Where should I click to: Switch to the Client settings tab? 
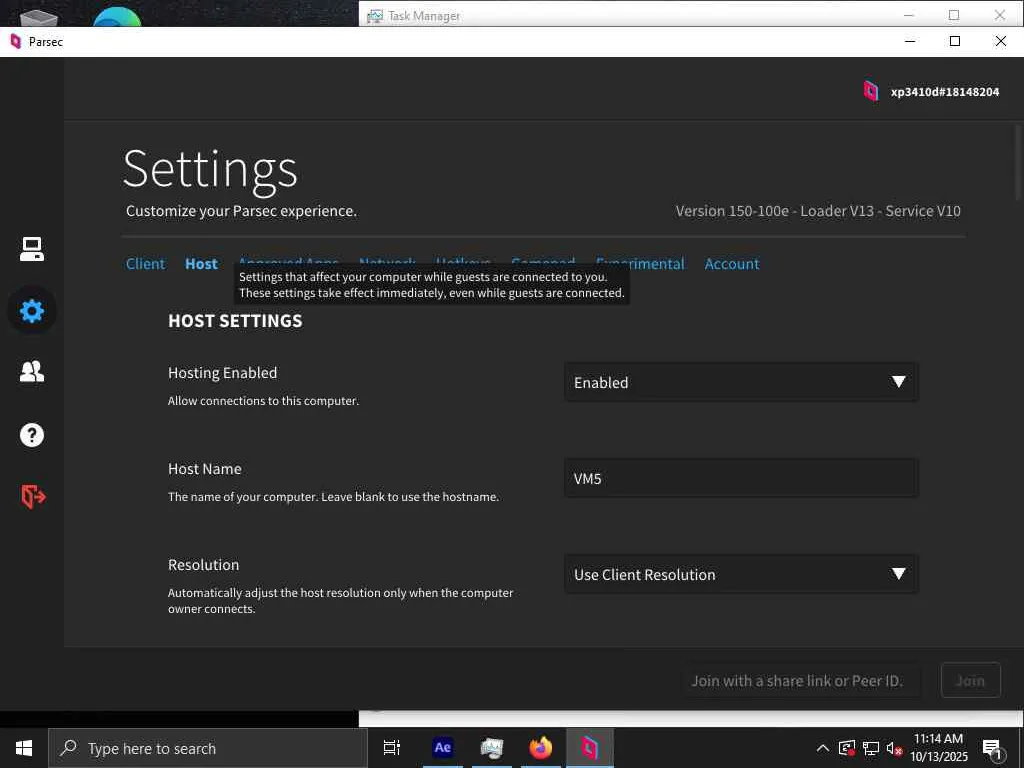(146, 264)
